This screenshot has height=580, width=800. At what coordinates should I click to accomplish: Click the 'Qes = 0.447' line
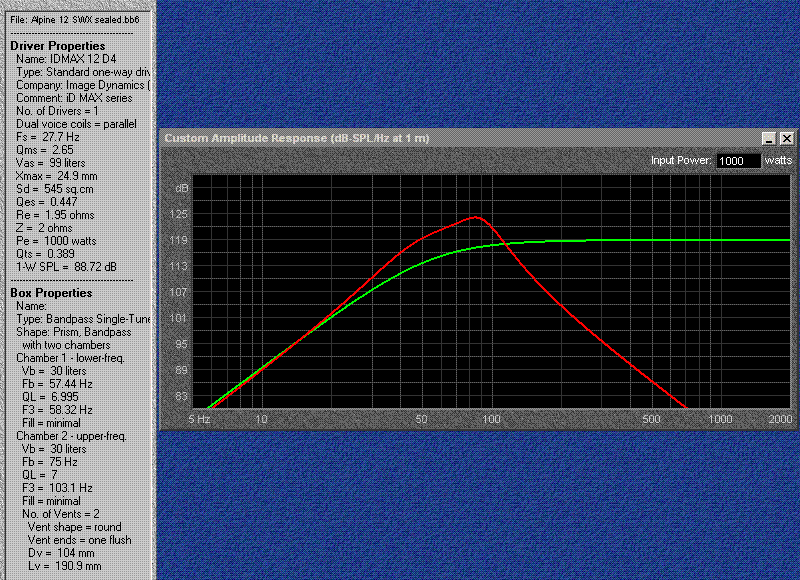[46, 202]
